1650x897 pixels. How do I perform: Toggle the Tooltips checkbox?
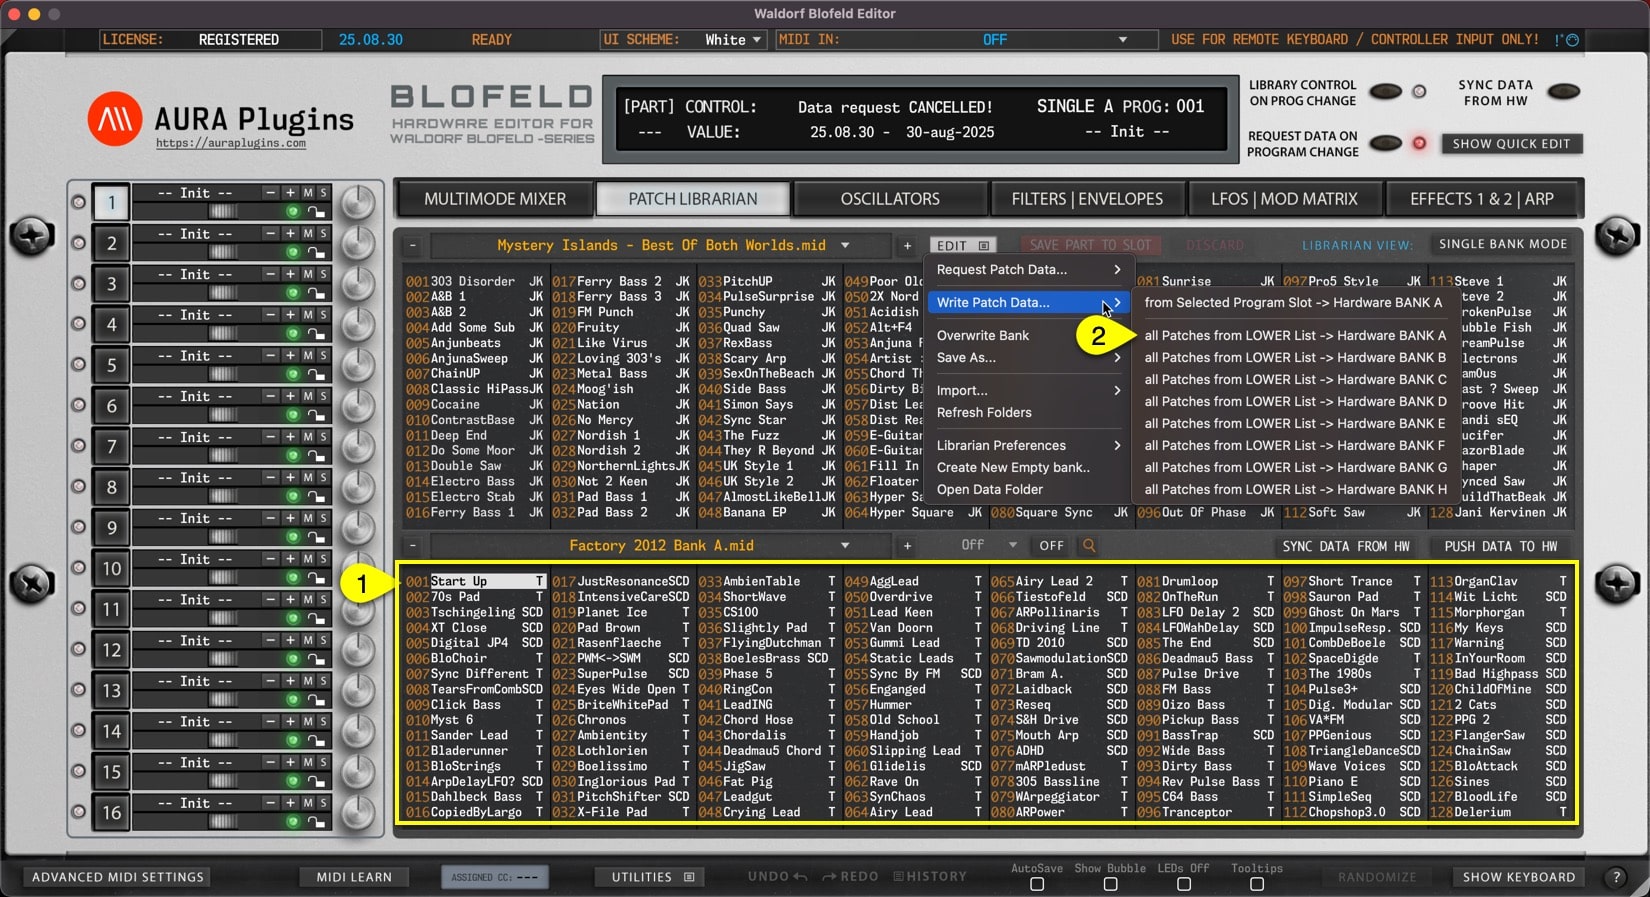1257,884
